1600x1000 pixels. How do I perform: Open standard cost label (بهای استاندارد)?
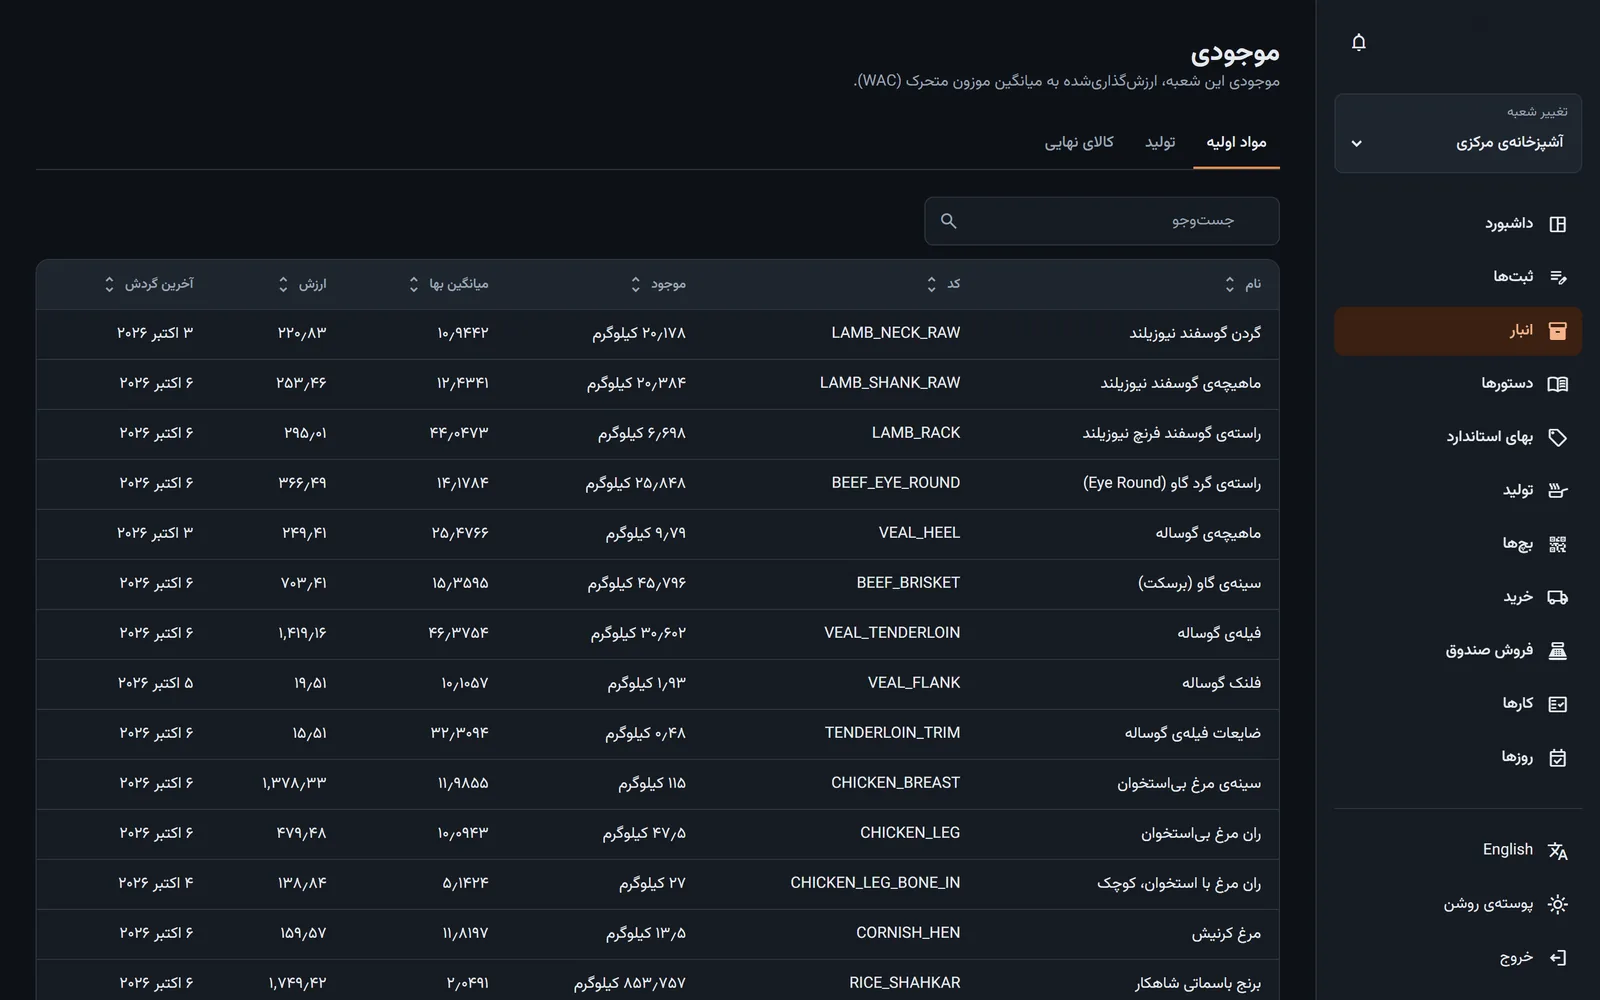pyautogui.click(x=1490, y=437)
